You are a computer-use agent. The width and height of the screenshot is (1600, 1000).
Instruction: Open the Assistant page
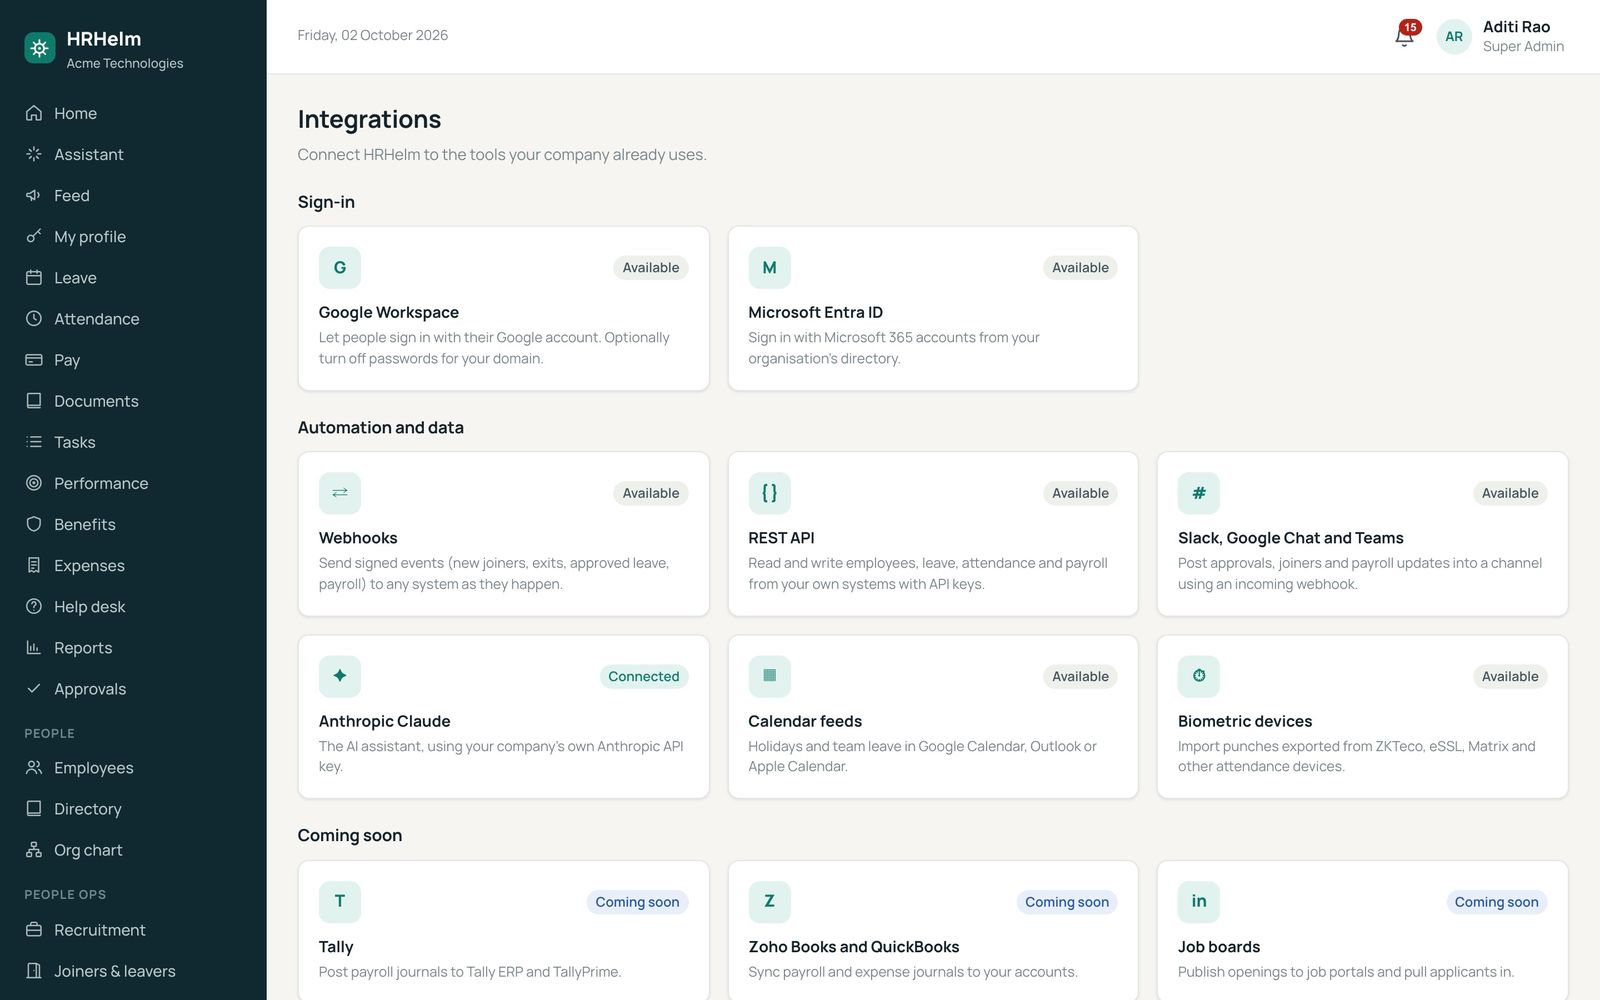[x=133, y=154]
